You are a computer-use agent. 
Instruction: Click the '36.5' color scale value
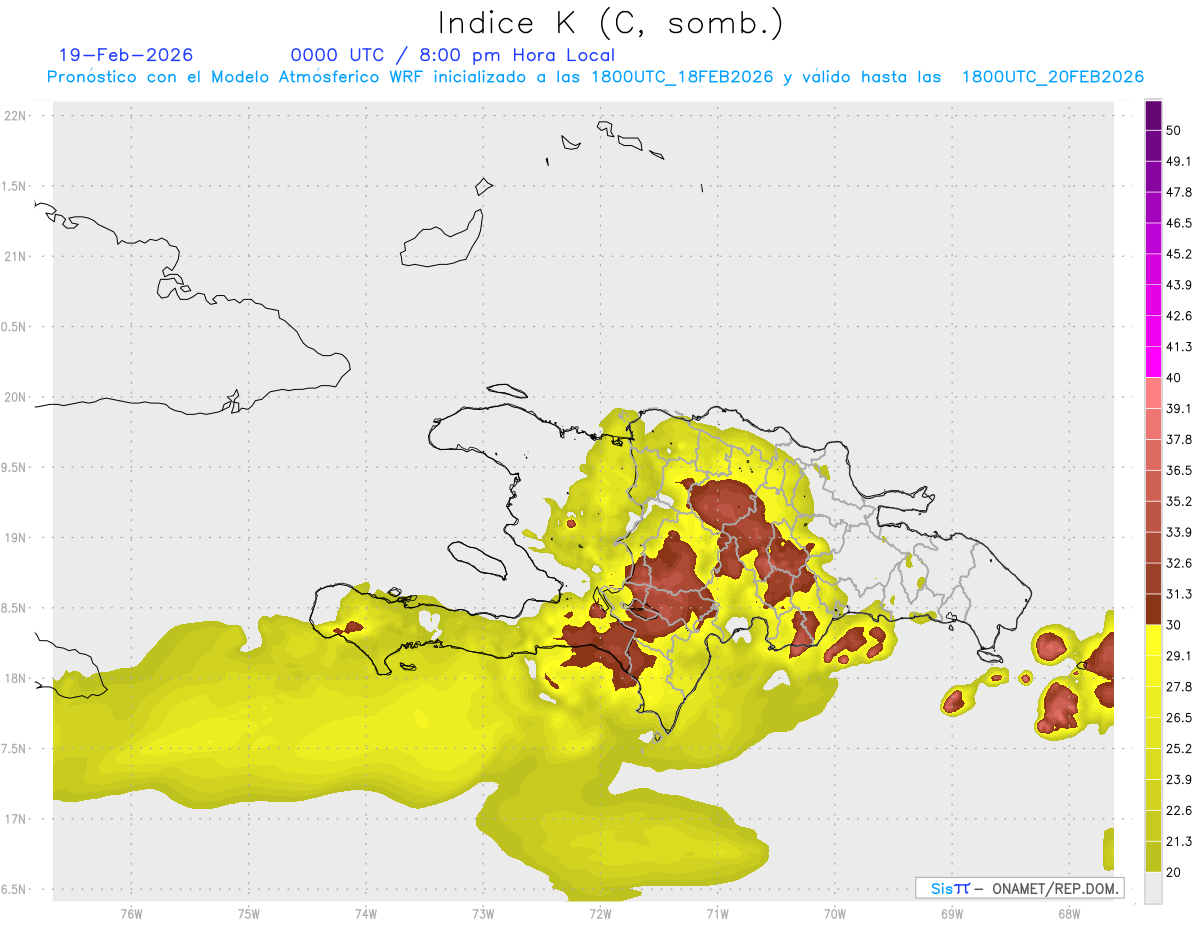pos(1179,470)
